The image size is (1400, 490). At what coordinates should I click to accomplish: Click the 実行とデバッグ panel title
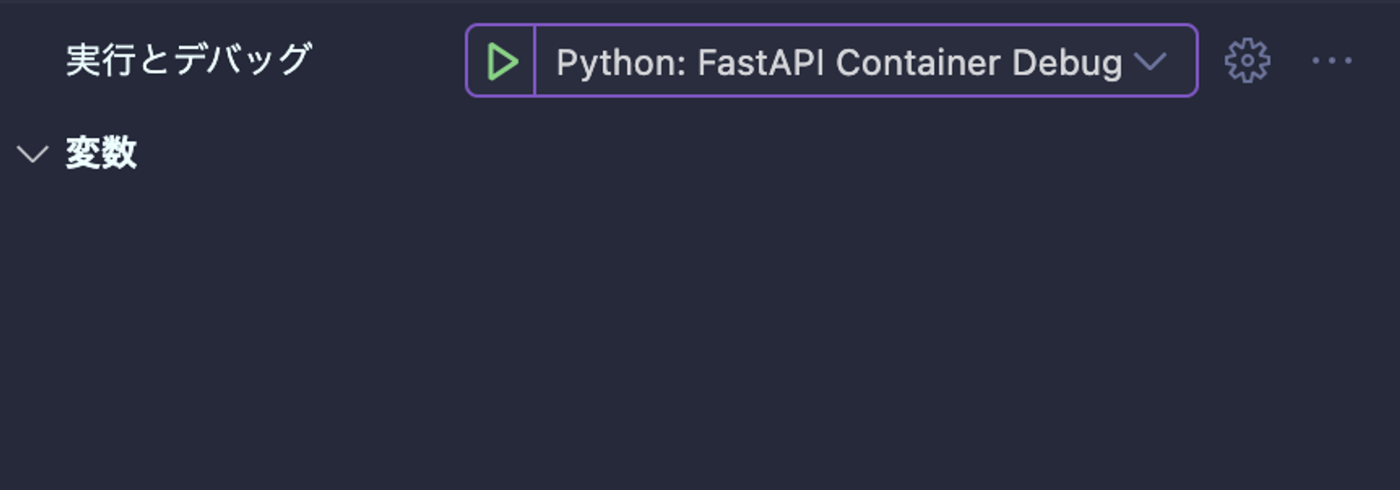point(188,60)
